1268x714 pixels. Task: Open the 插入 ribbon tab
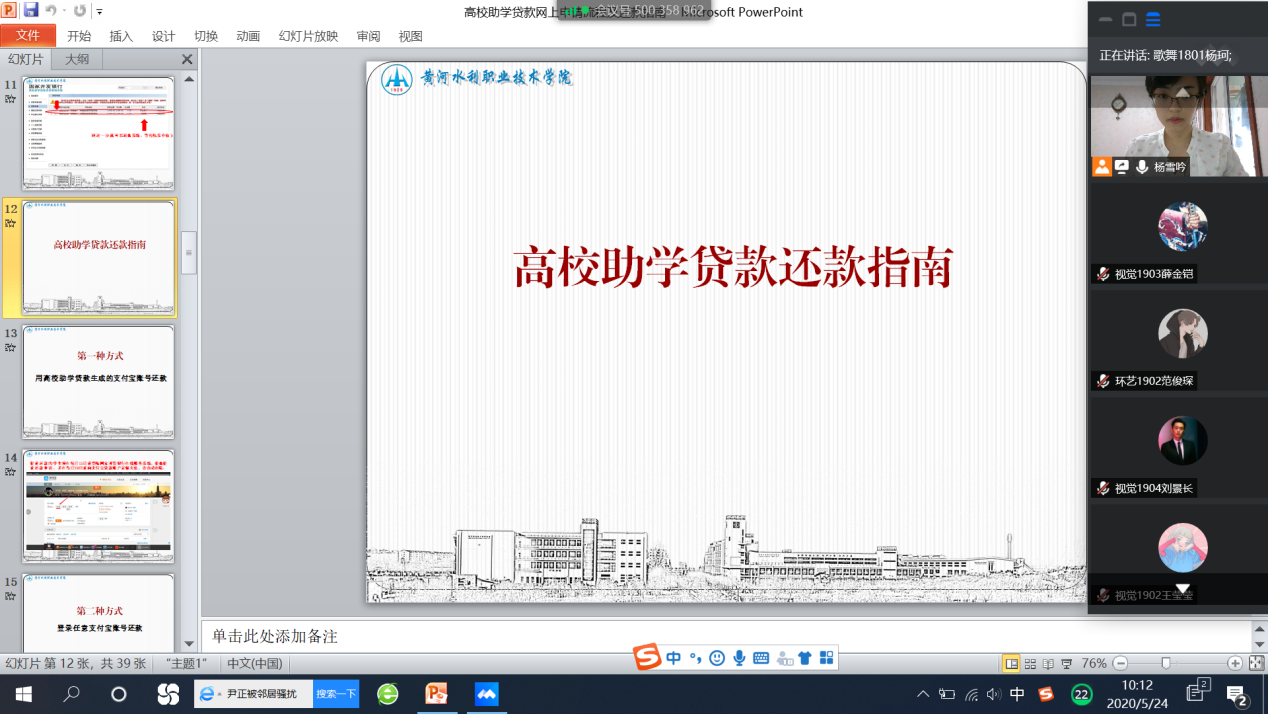(x=121, y=36)
